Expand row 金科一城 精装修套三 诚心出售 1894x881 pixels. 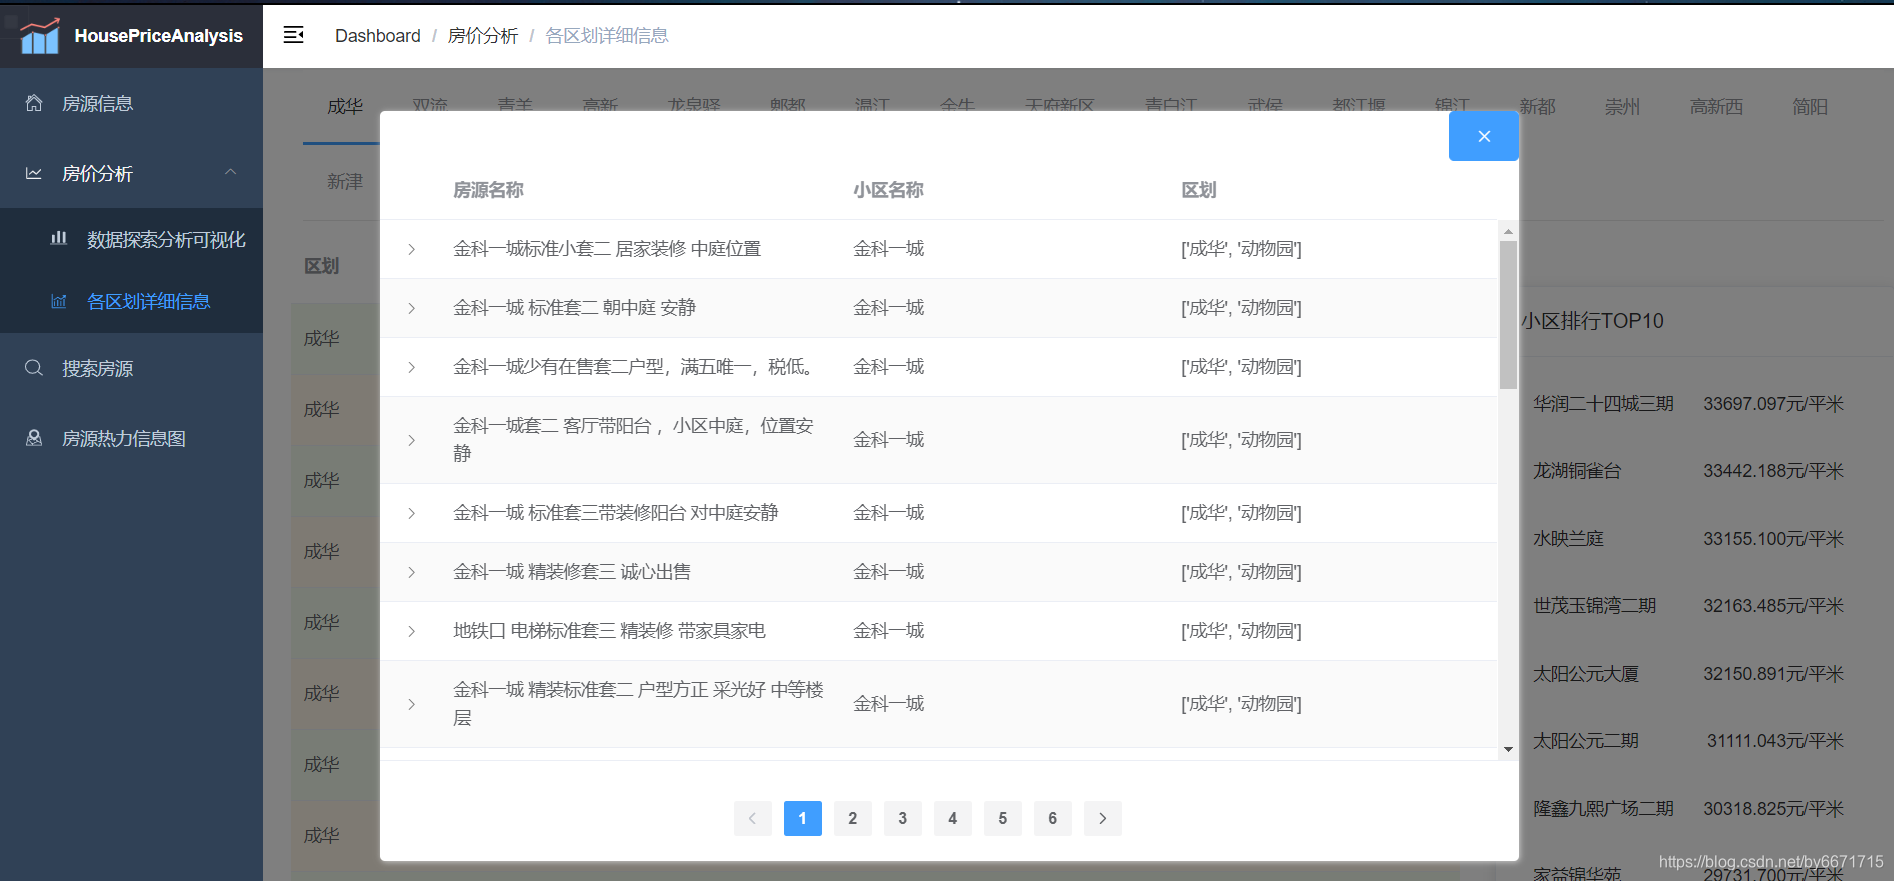tap(411, 572)
